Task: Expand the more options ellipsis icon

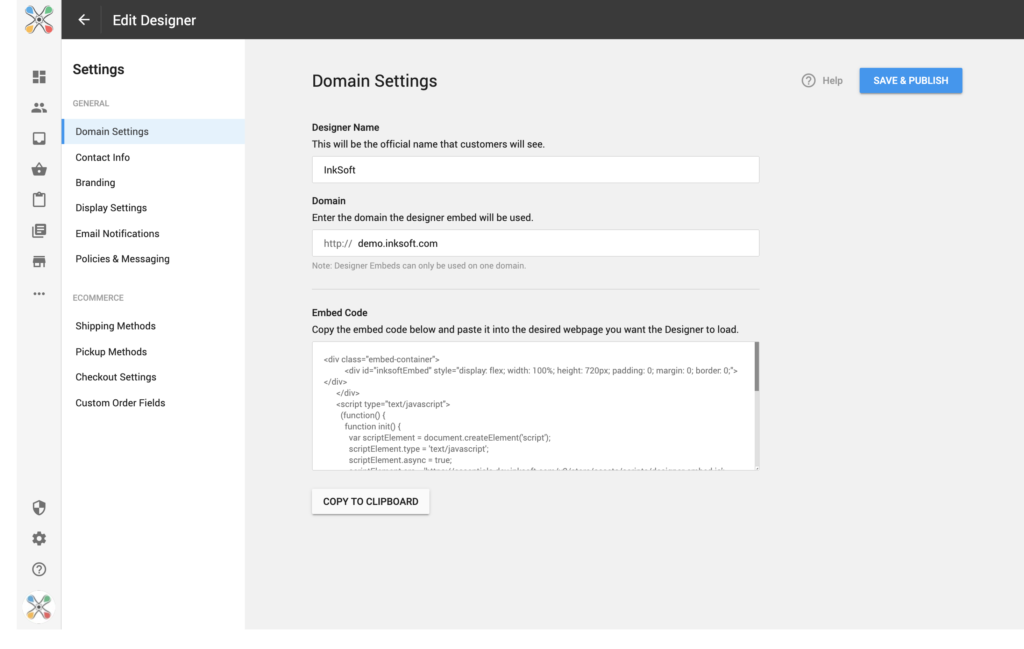Action: [39, 294]
